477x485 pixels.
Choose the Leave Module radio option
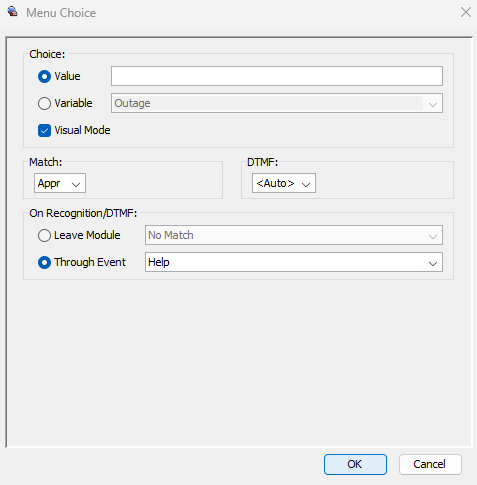click(x=44, y=235)
